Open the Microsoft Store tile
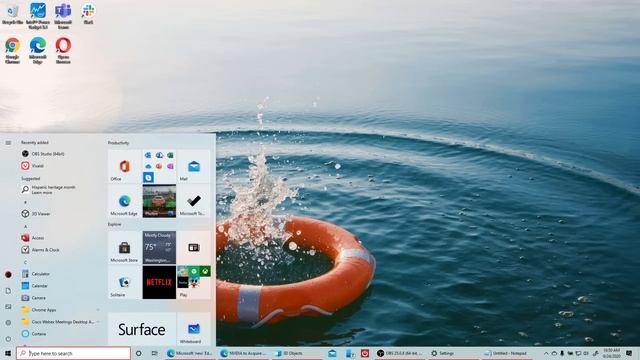Viewport: 640px width, 360px height. tap(124, 247)
